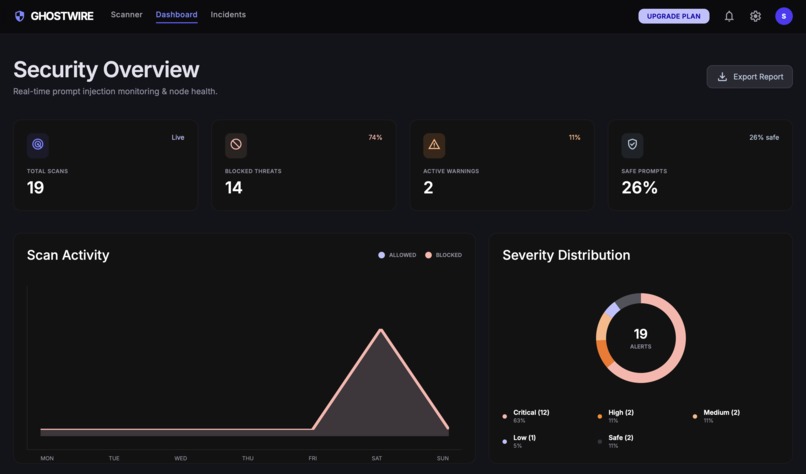
Task: Click the THU axis label
Action: (x=248, y=458)
